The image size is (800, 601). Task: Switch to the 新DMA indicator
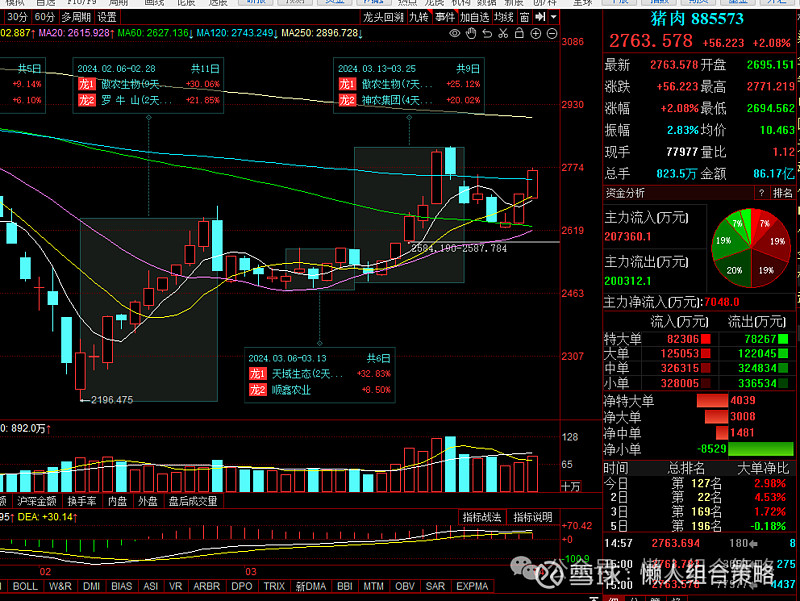[x=311, y=586]
